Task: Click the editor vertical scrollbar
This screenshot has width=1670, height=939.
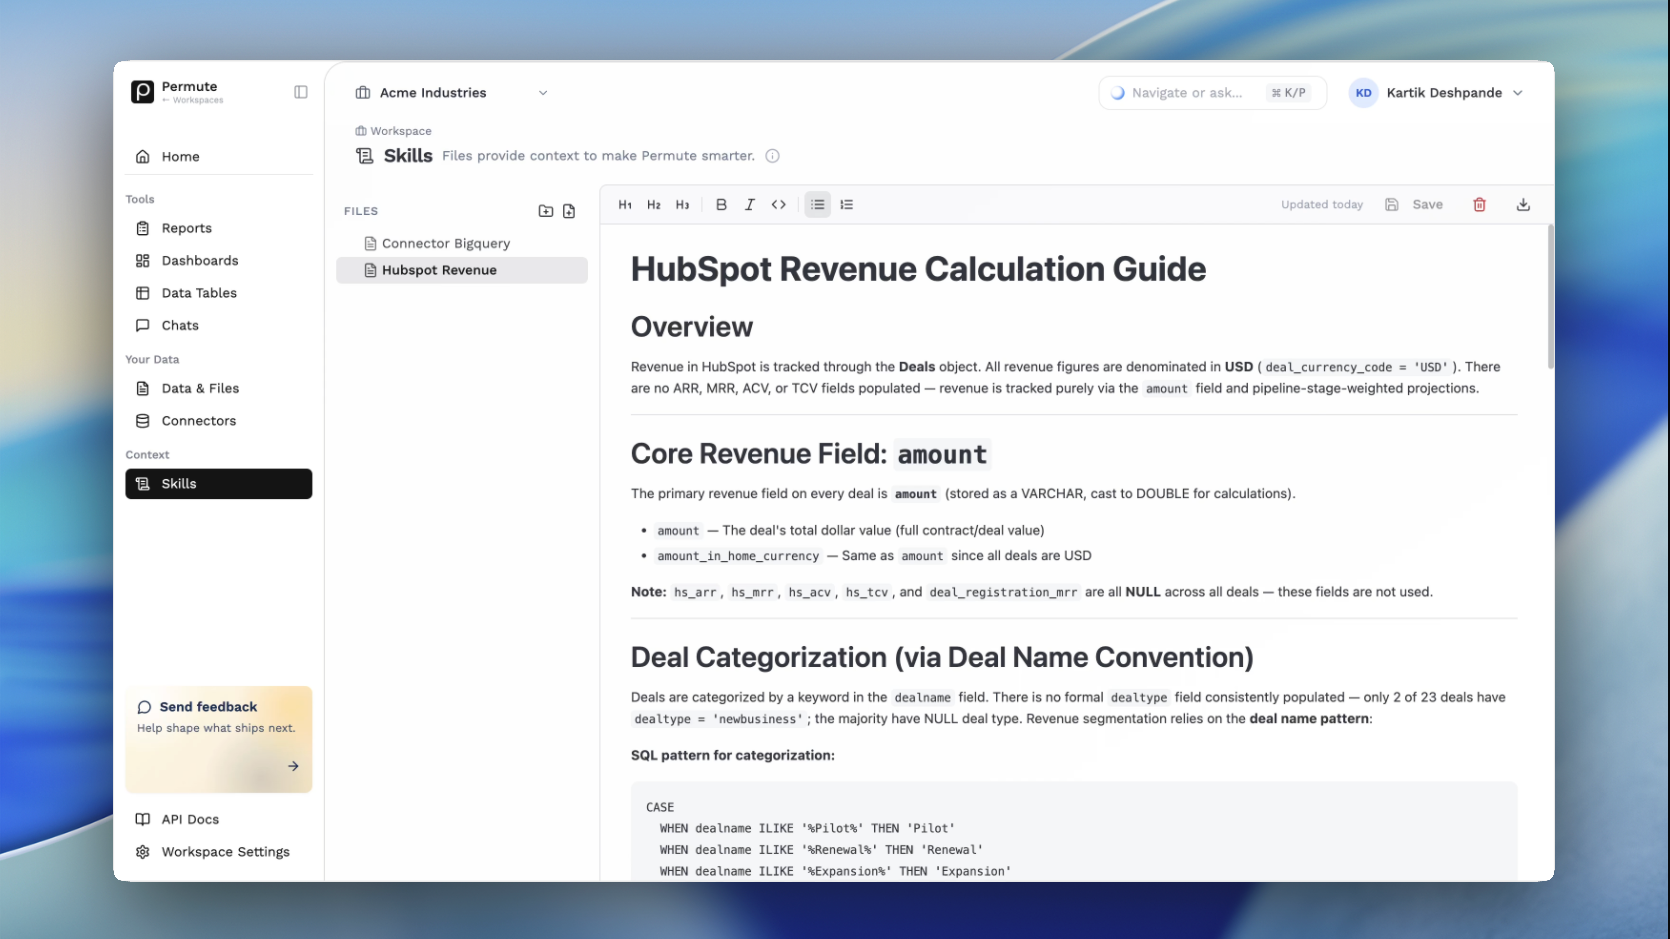Action: (x=1551, y=298)
